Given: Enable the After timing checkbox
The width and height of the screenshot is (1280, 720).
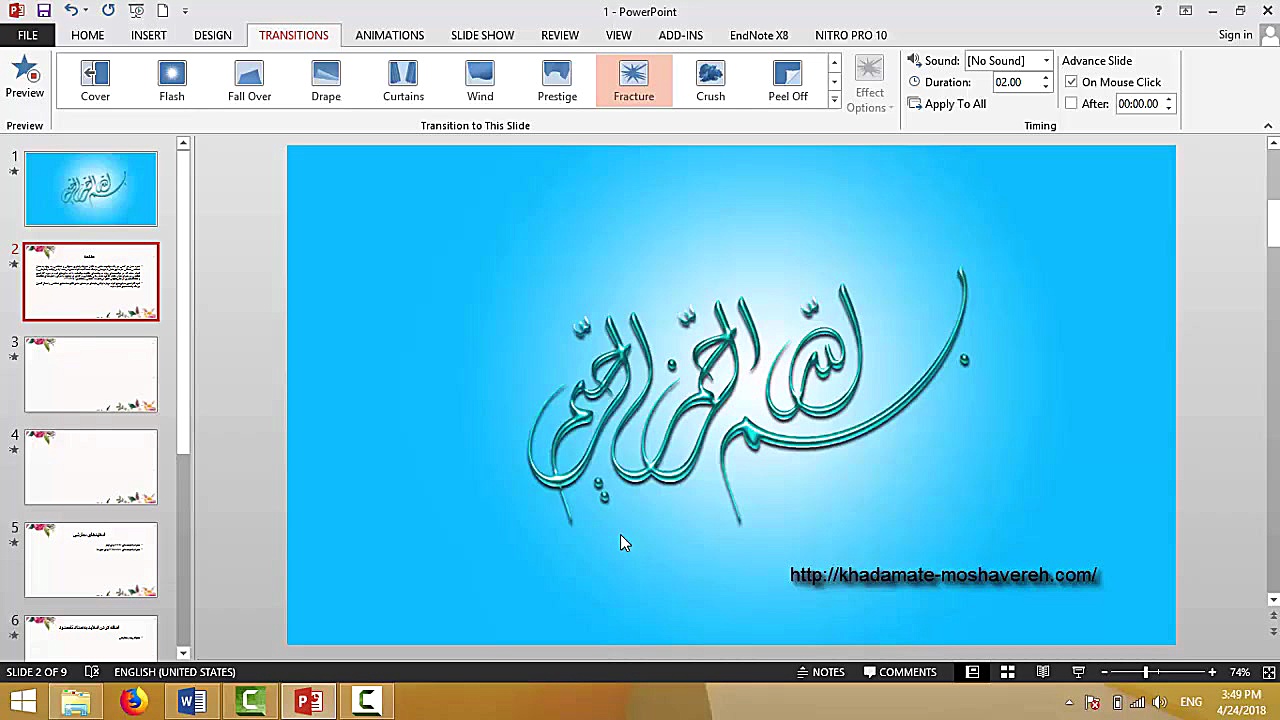Looking at the screenshot, I should pos(1071,103).
